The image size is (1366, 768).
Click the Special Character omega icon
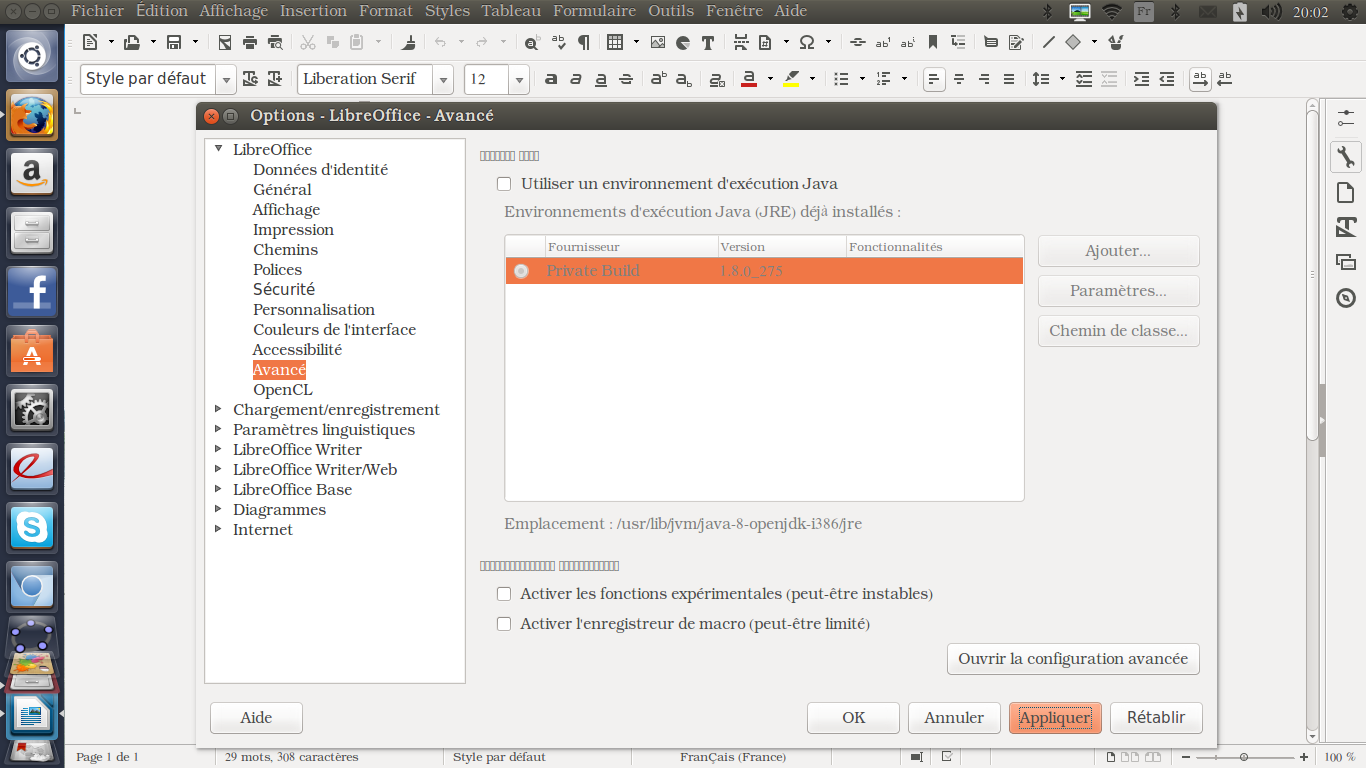pyautogui.click(x=807, y=42)
